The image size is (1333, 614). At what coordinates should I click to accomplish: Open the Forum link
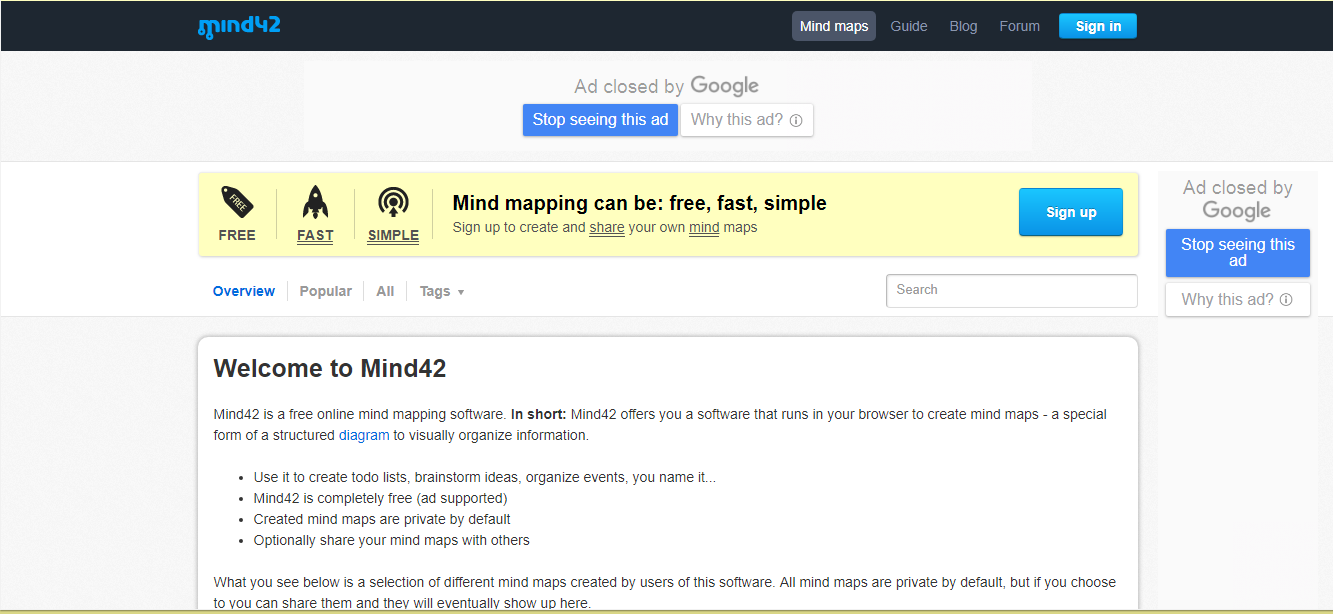[x=1019, y=26]
